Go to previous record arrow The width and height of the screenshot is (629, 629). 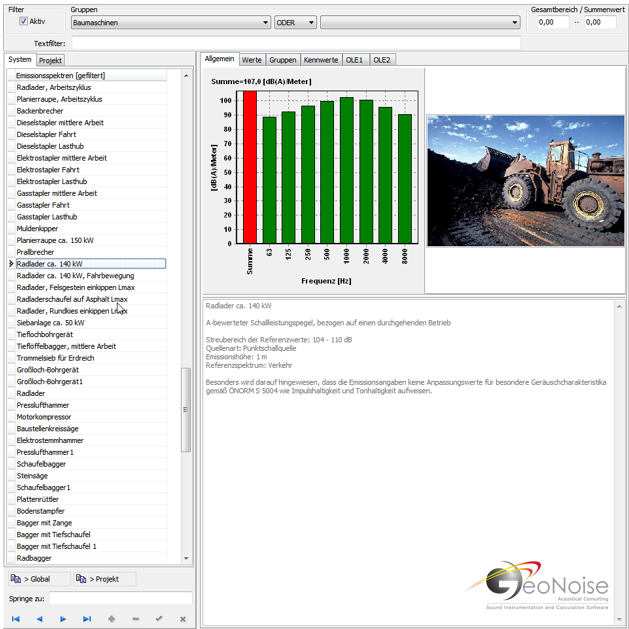coord(39,619)
